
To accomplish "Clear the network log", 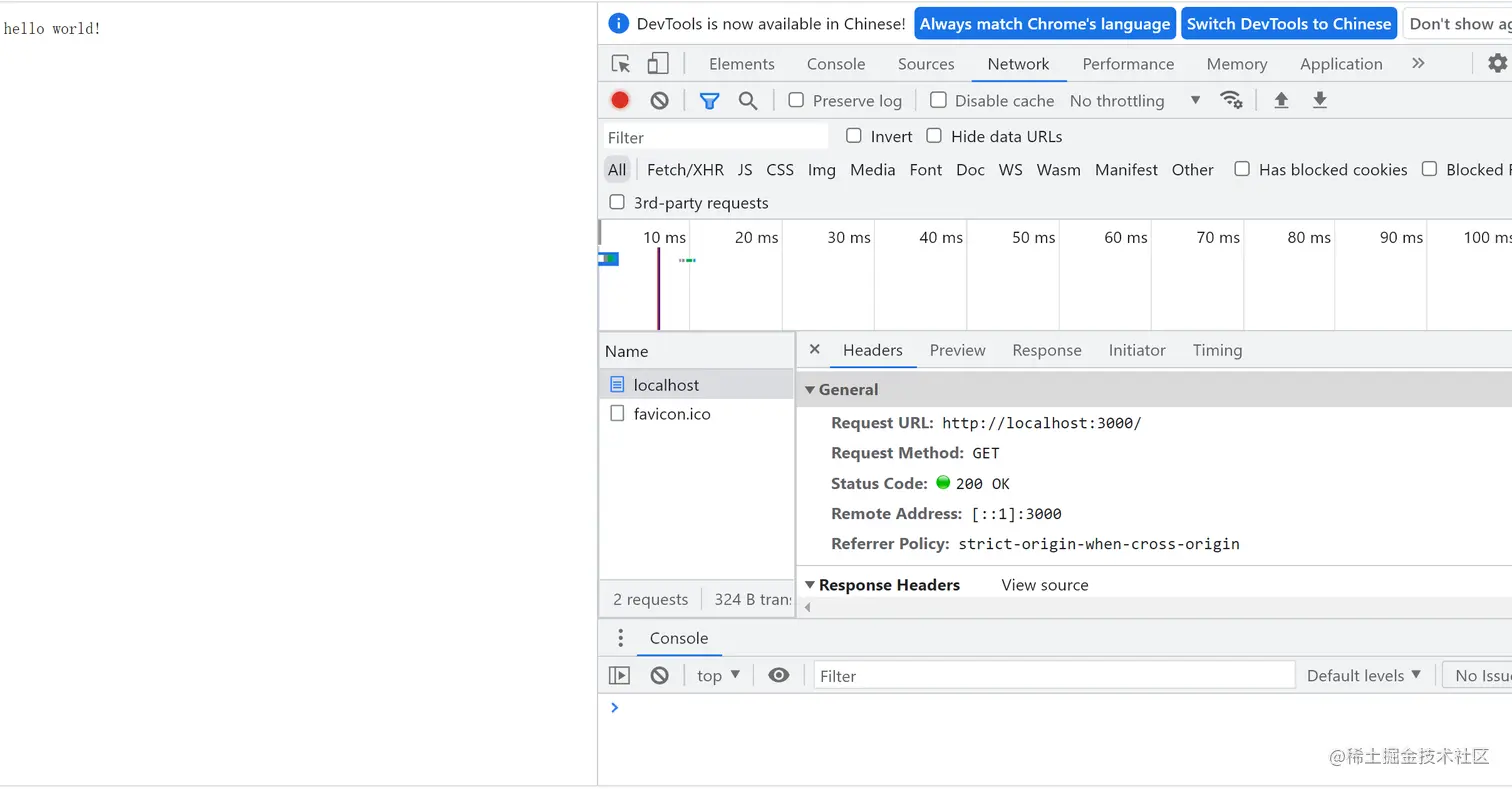I will 659,100.
